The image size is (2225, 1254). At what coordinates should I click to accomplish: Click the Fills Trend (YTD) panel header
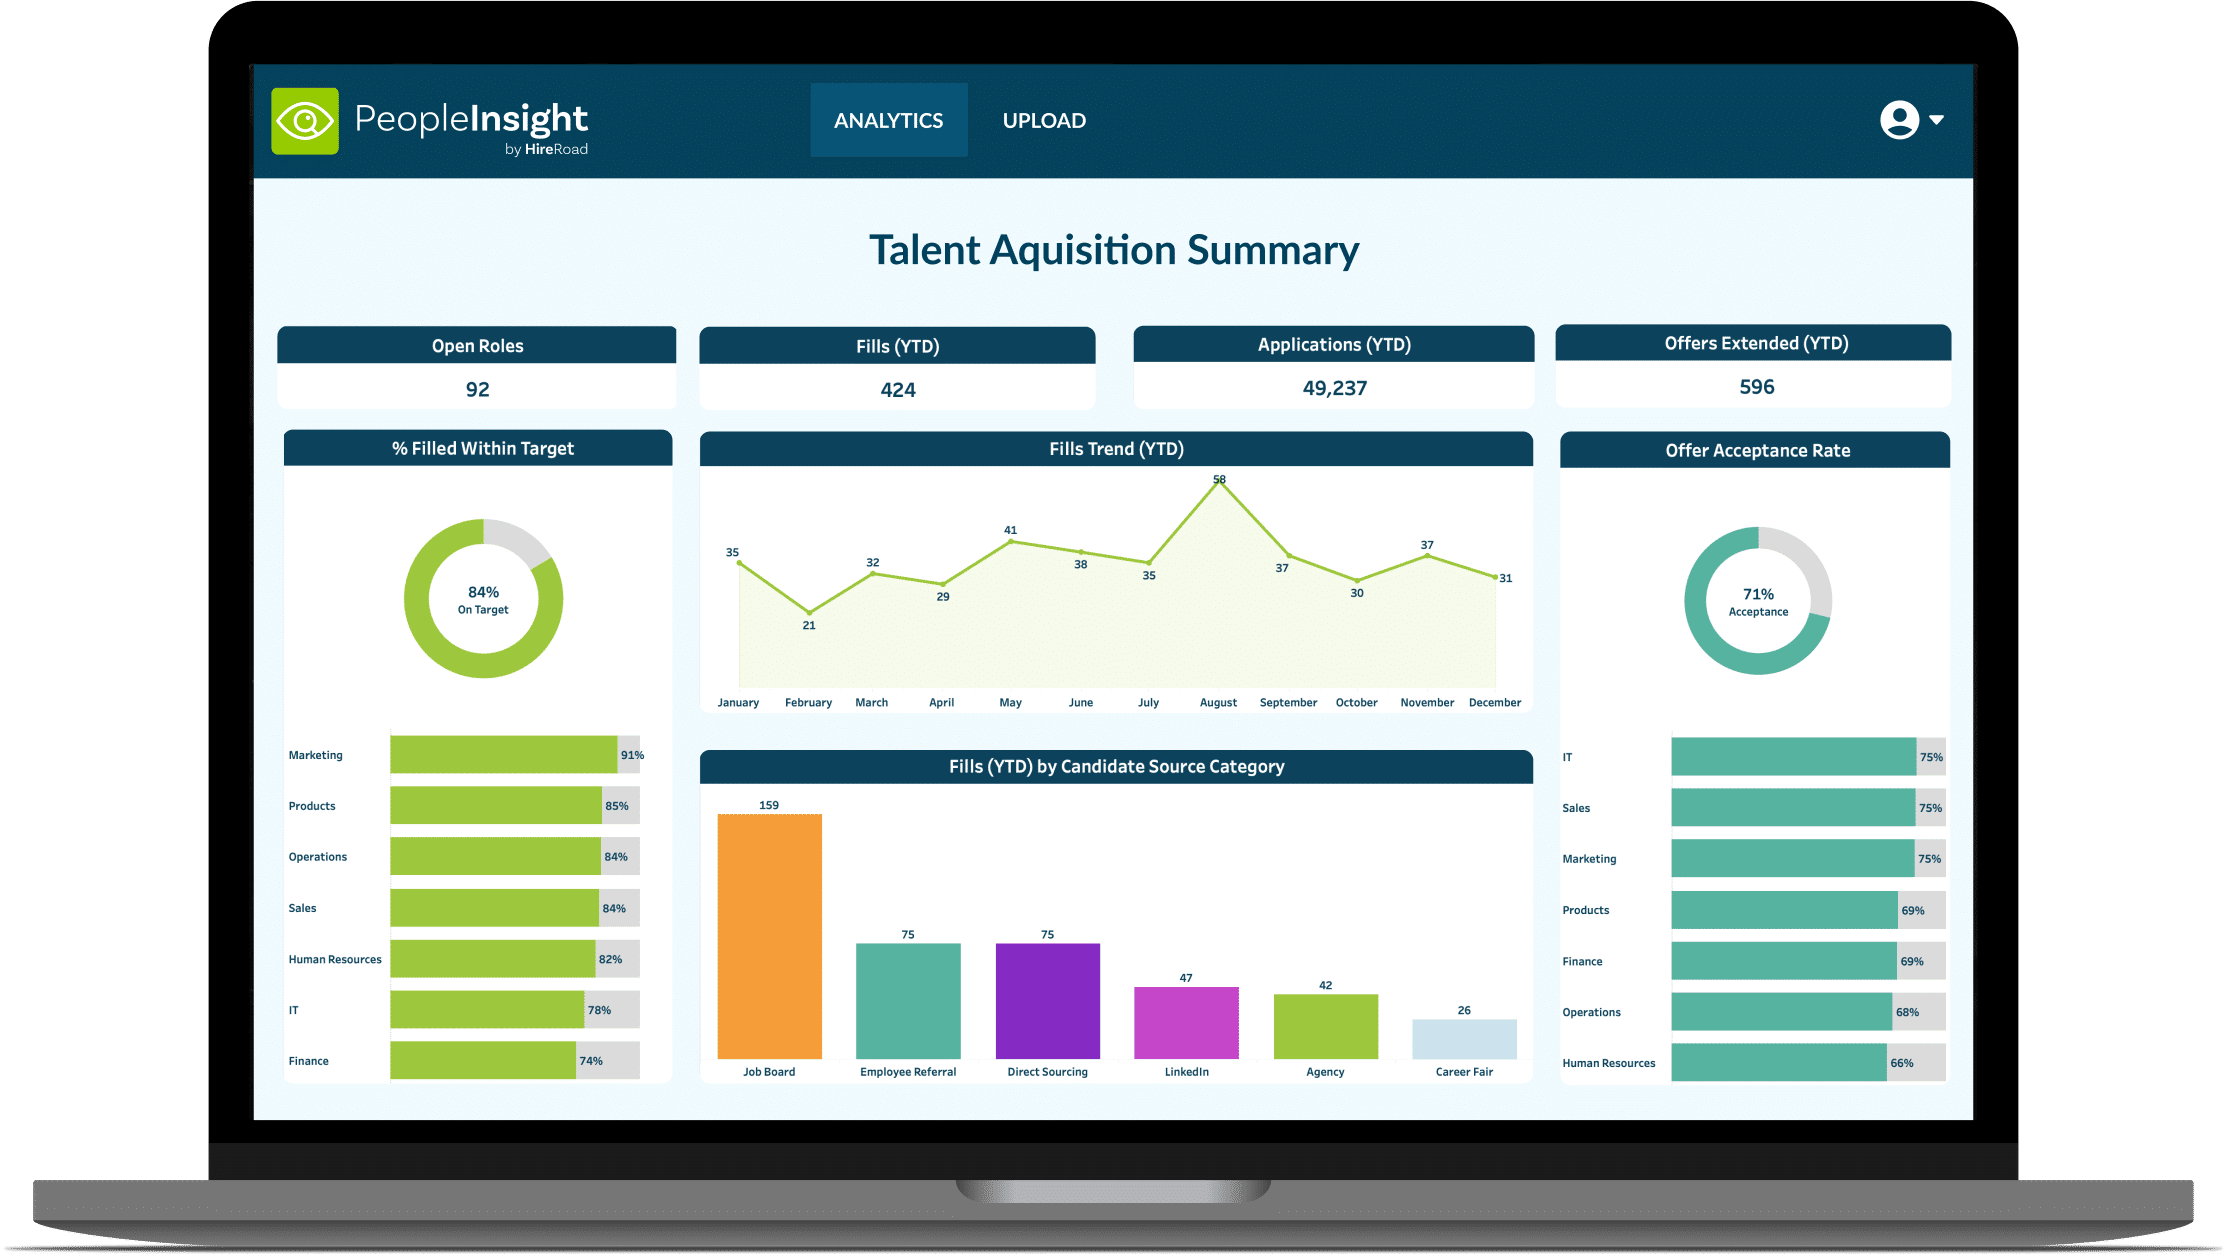point(1116,449)
